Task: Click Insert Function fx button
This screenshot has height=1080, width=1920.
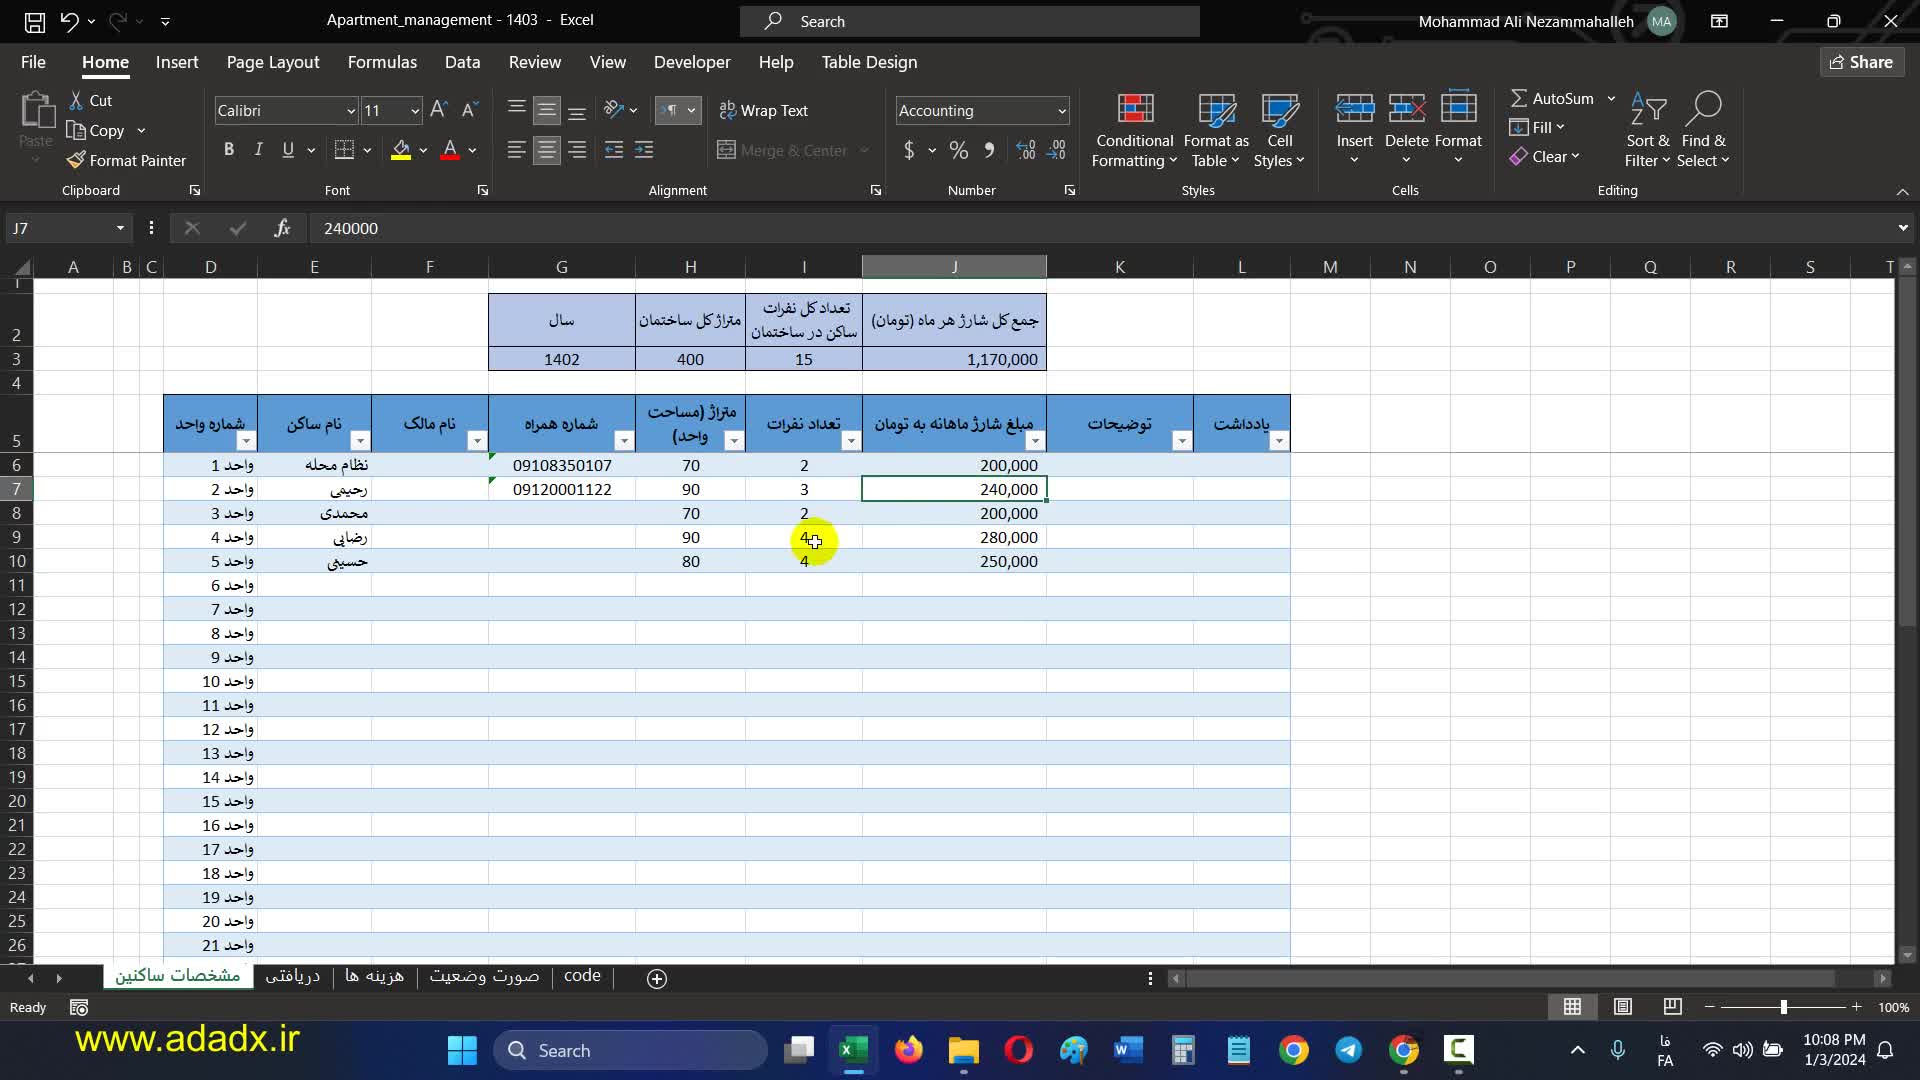Action: coord(282,228)
